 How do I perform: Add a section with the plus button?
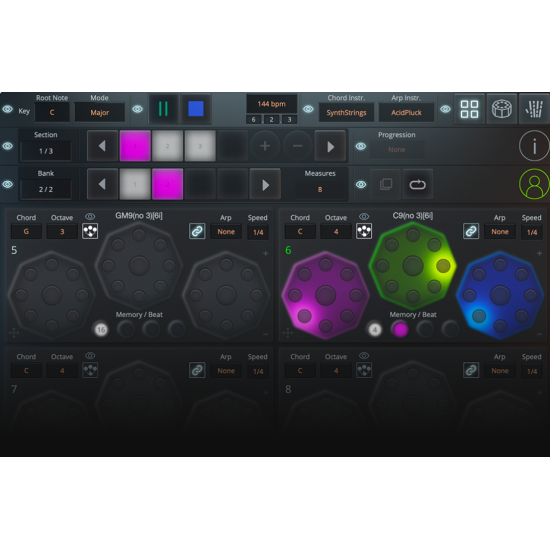coord(265,146)
